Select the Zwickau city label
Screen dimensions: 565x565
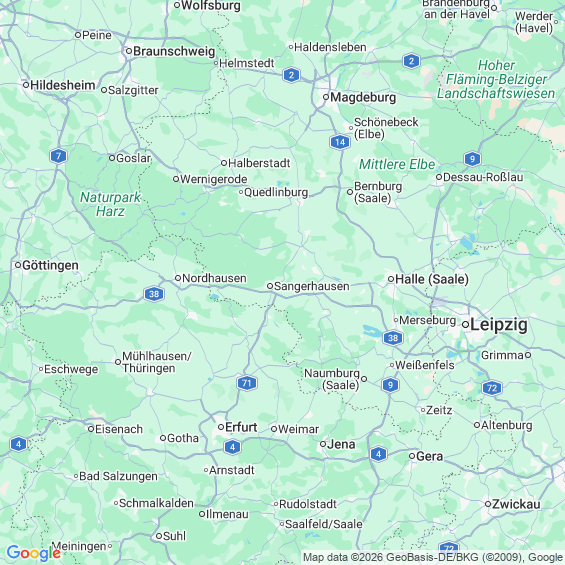tap(516, 504)
